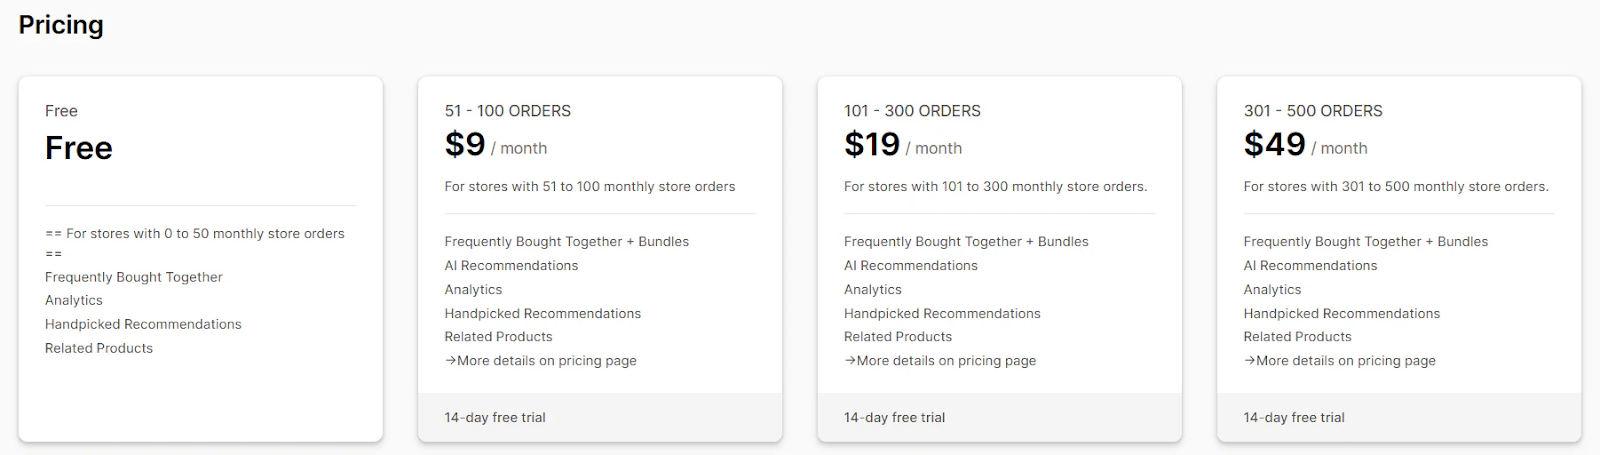Click the 51 - 100 ORDERS plan label

[508, 111]
